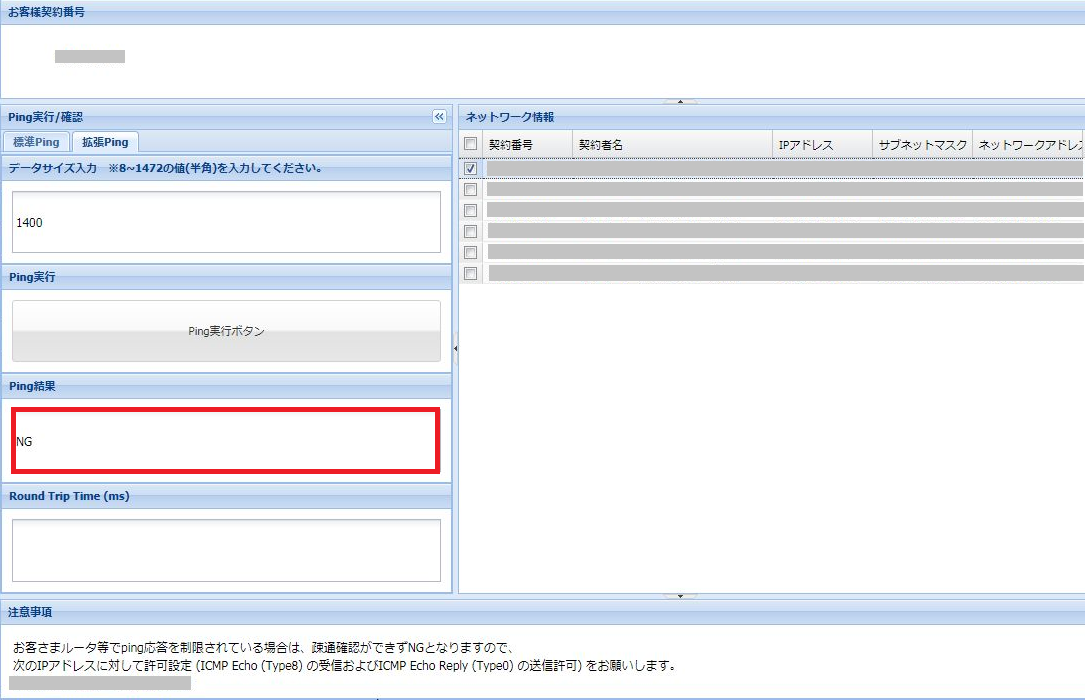Sort by the IPアドレス column header
1085x700 pixels.
point(822,145)
